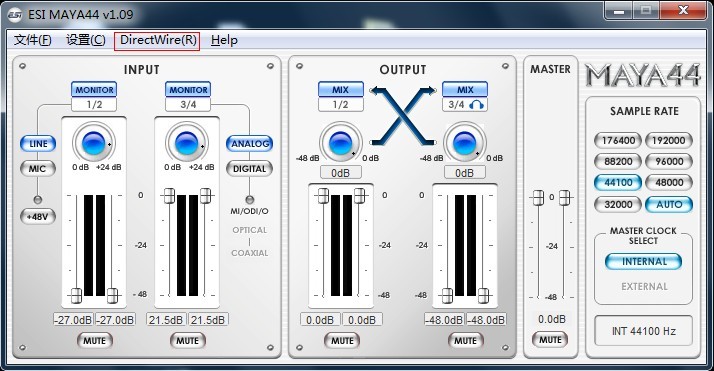Click output 1/2 volume knob
Image resolution: width=714 pixels, height=371 pixels.
341,143
